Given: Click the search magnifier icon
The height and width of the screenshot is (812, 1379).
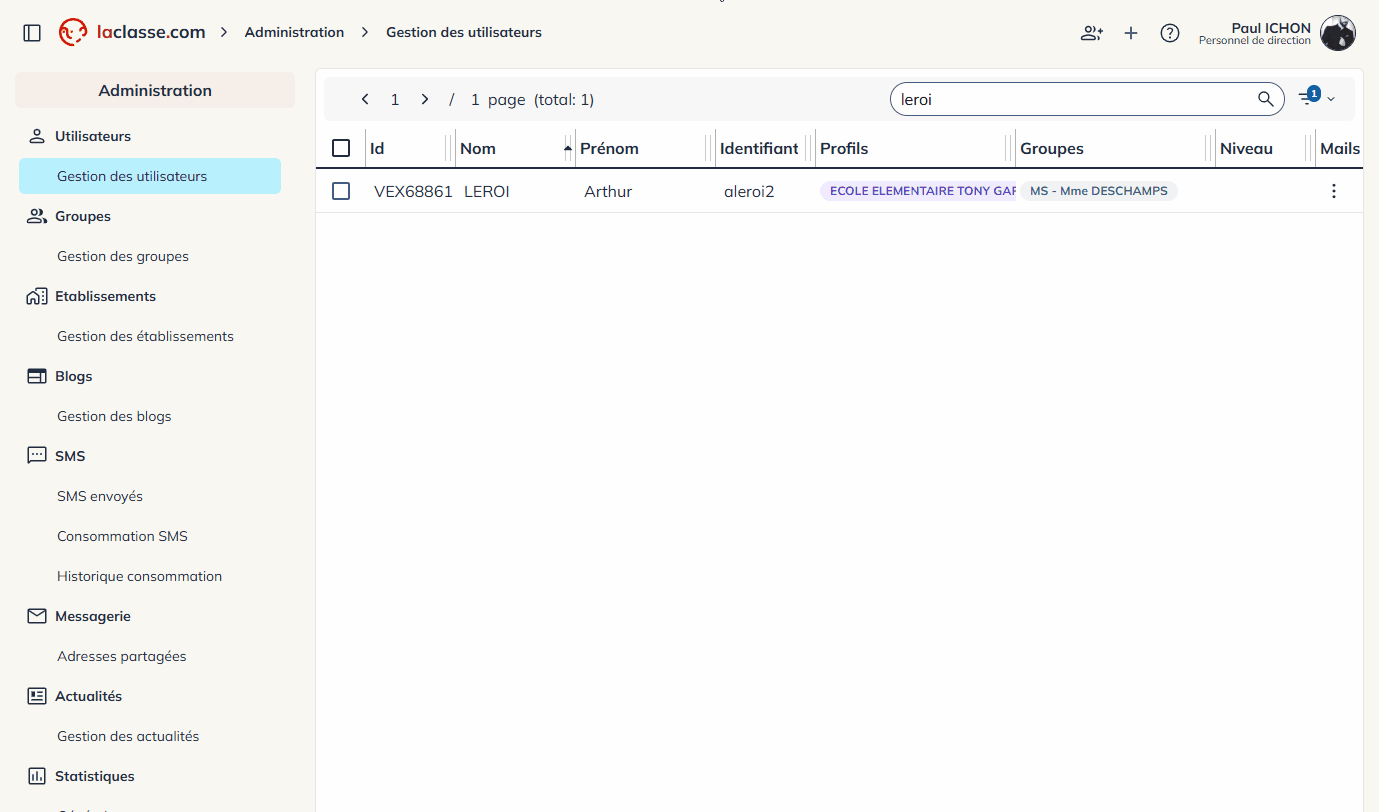Looking at the screenshot, I should click(1266, 99).
